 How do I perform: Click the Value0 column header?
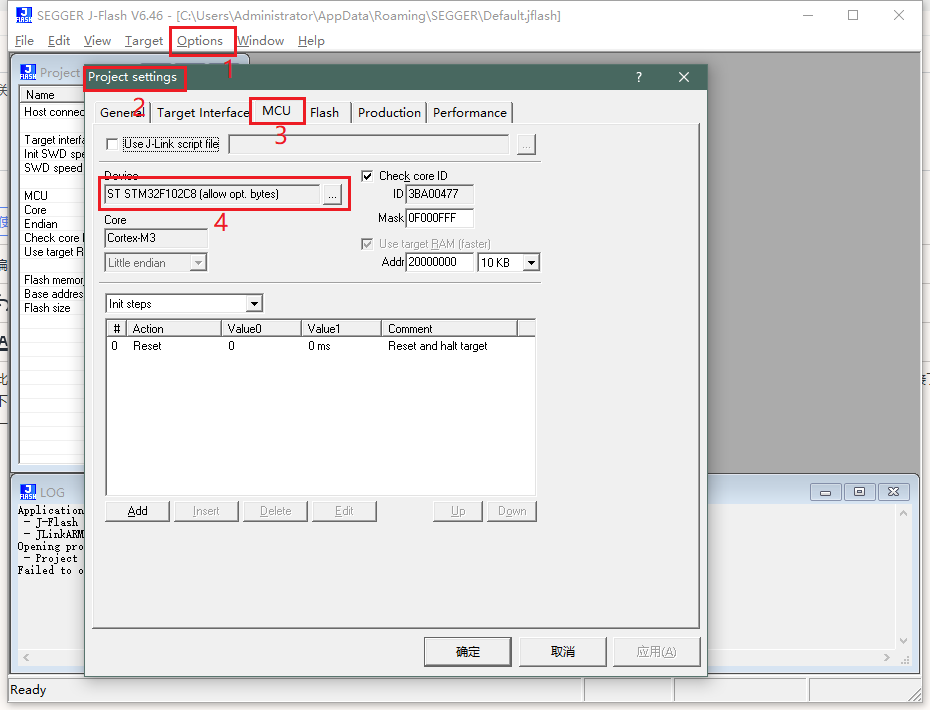pos(261,329)
